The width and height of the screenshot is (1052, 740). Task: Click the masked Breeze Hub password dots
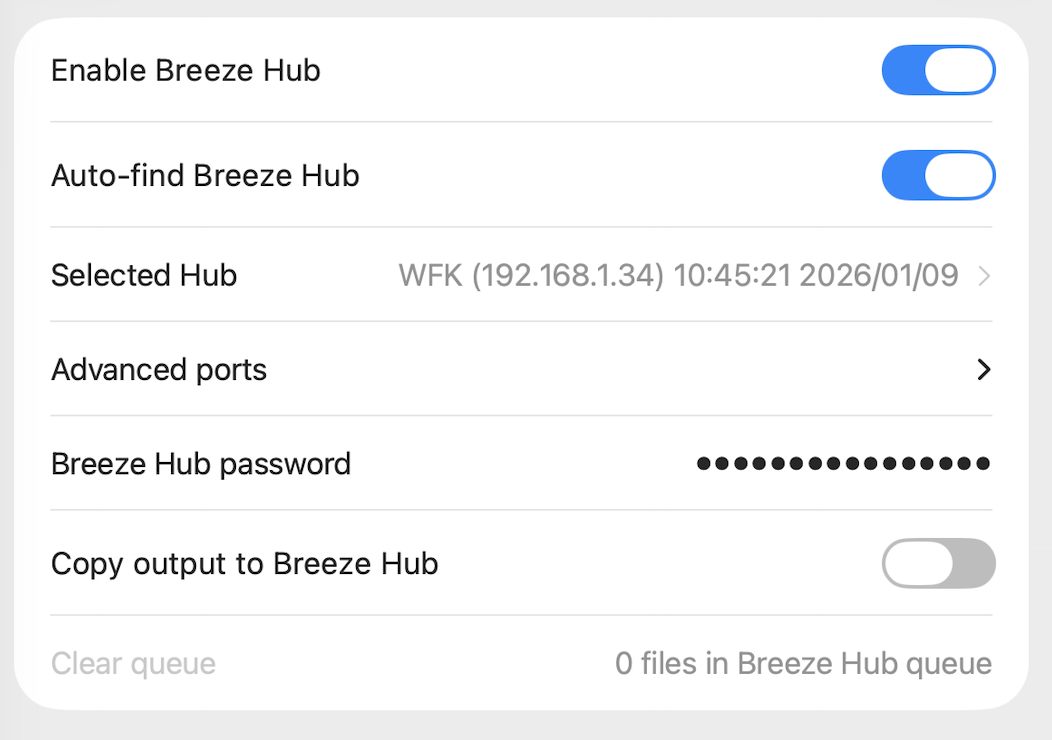click(x=843, y=464)
